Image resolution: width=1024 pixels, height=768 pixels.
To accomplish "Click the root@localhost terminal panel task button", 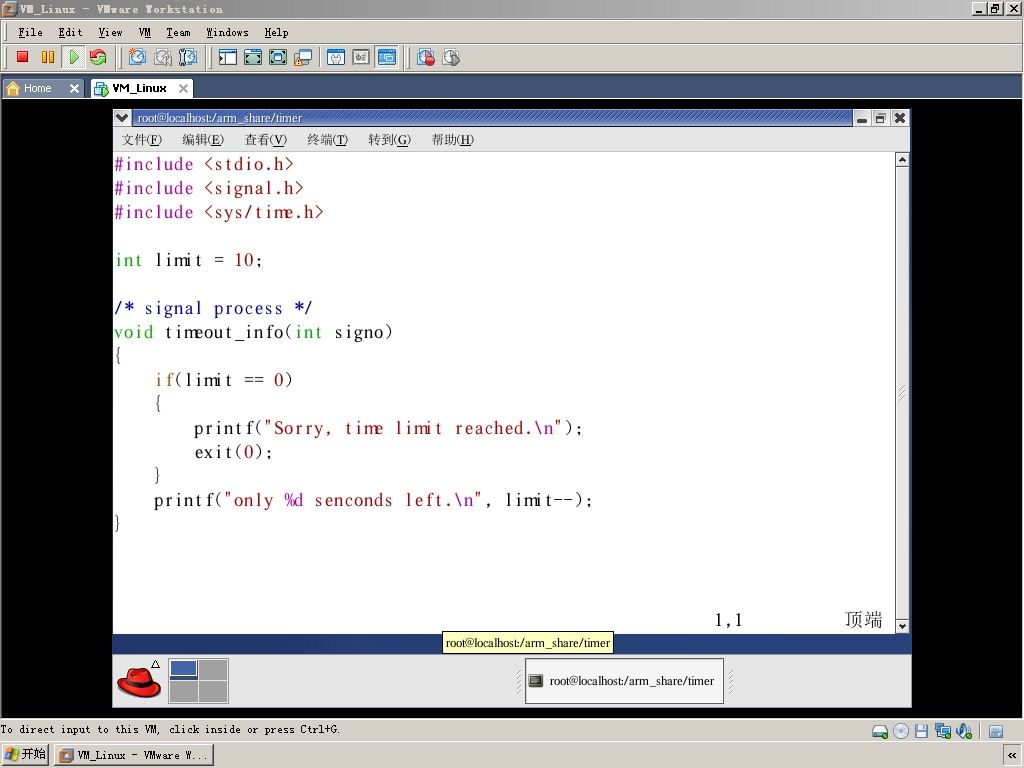I will [624, 681].
